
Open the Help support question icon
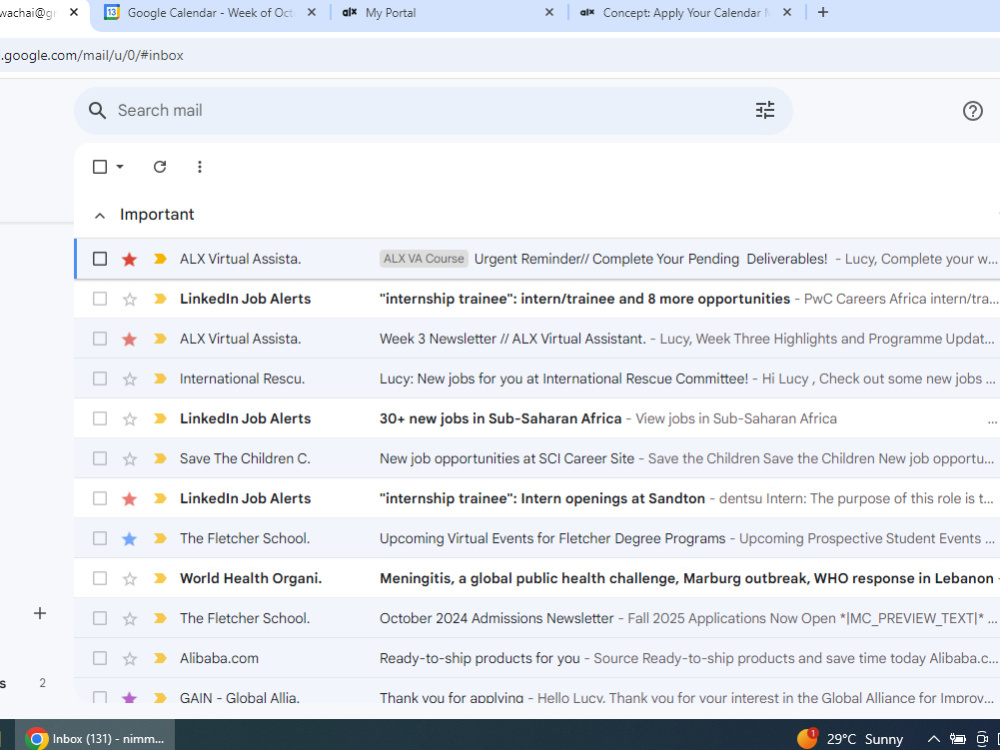pos(972,111)
